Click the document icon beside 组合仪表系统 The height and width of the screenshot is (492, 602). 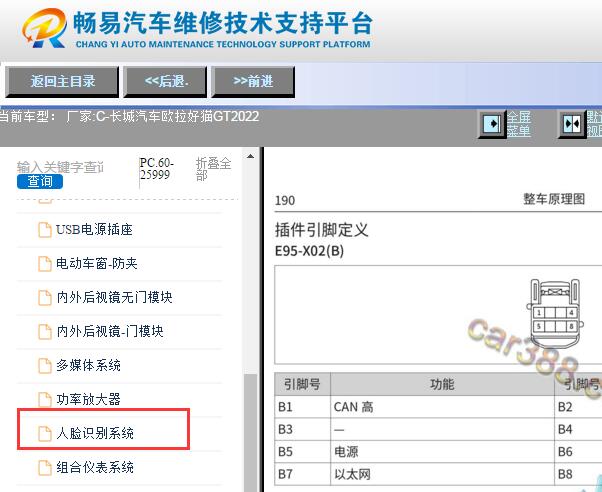point(45,468)
